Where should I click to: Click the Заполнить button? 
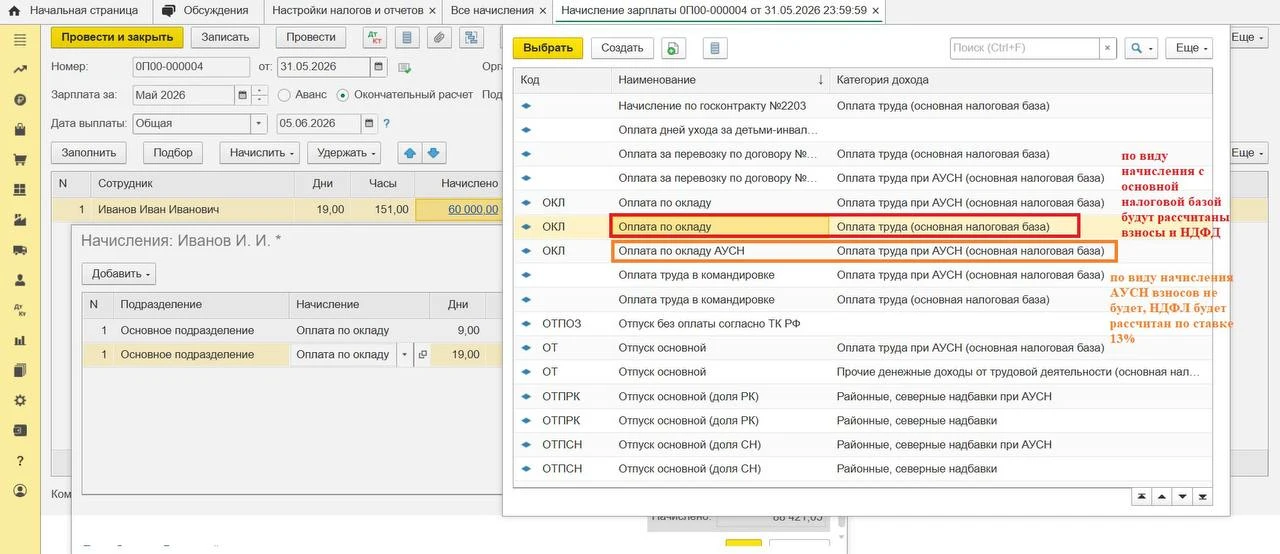coord(91,153)
